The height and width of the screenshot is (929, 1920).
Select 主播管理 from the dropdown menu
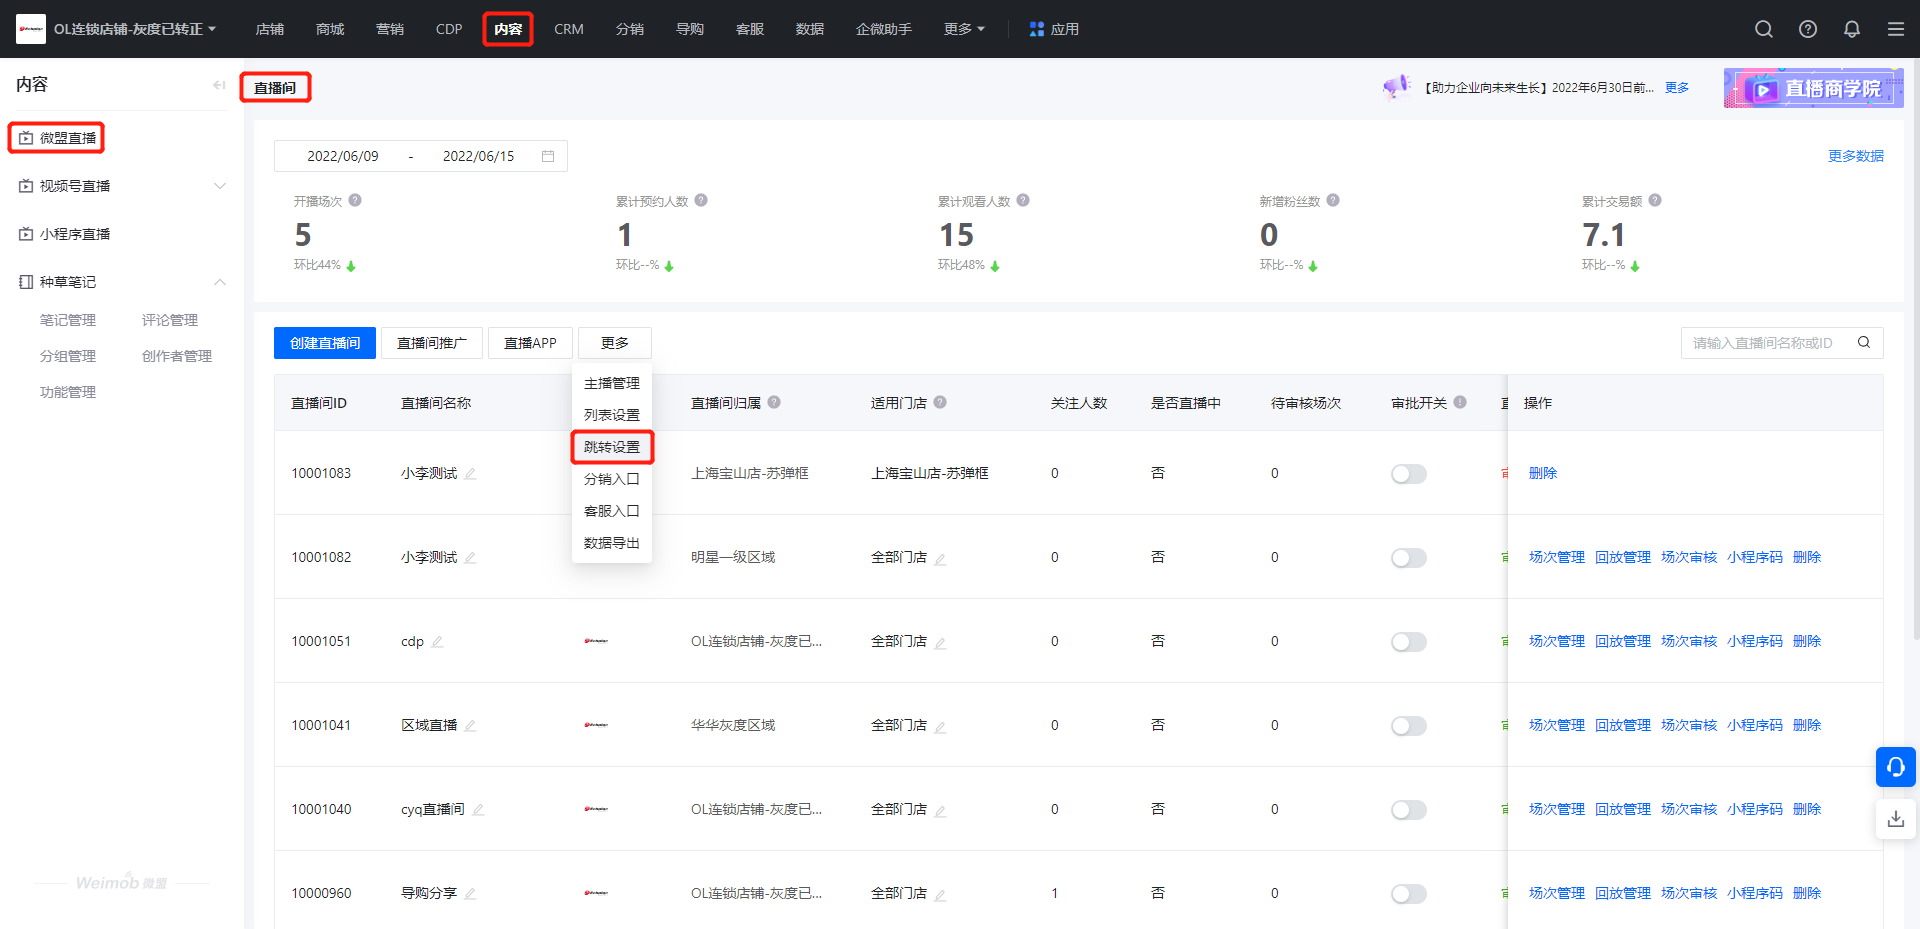(612, 383)
